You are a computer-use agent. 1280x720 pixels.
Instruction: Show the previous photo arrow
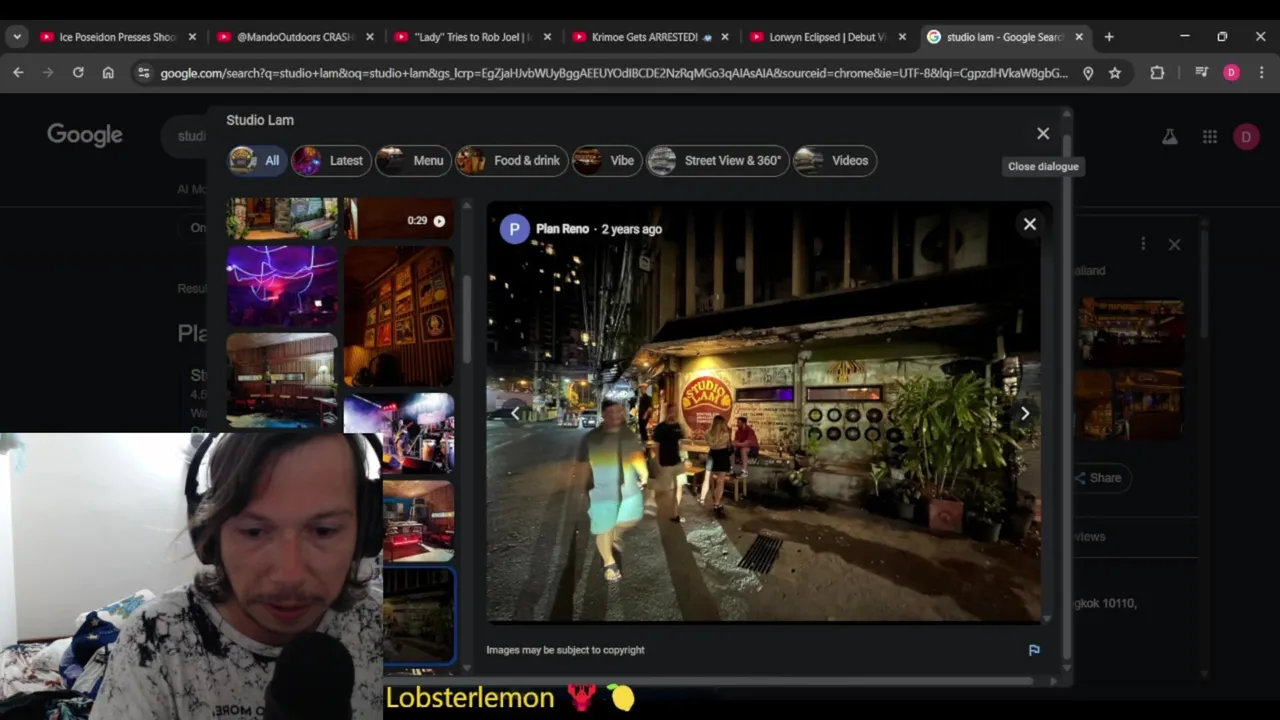[515, 413]
